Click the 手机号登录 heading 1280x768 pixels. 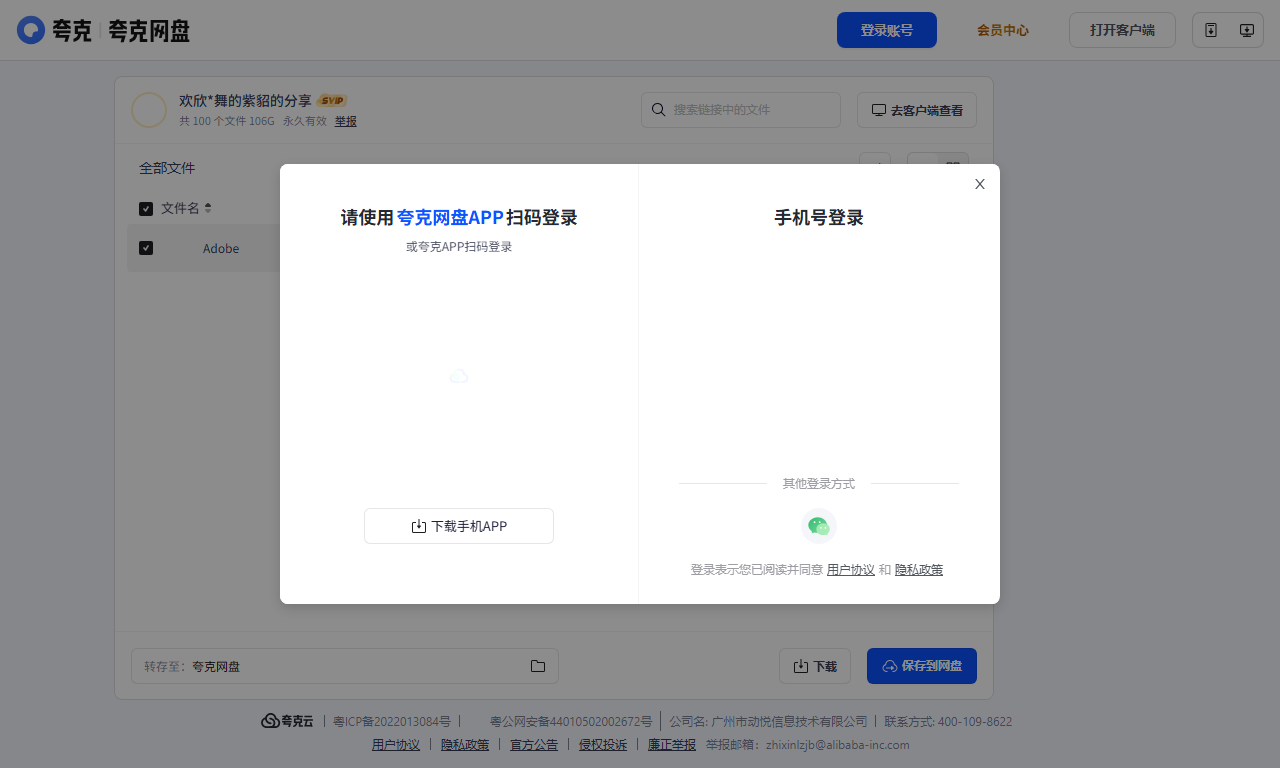(819, 218)
